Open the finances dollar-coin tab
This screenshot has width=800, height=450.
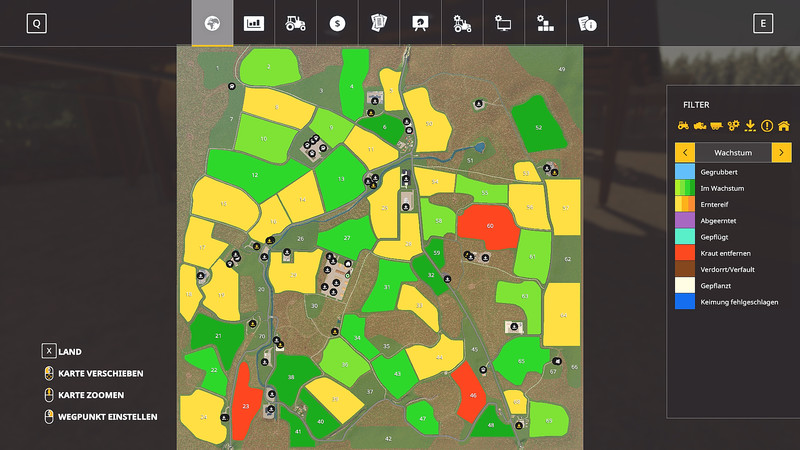337,23
